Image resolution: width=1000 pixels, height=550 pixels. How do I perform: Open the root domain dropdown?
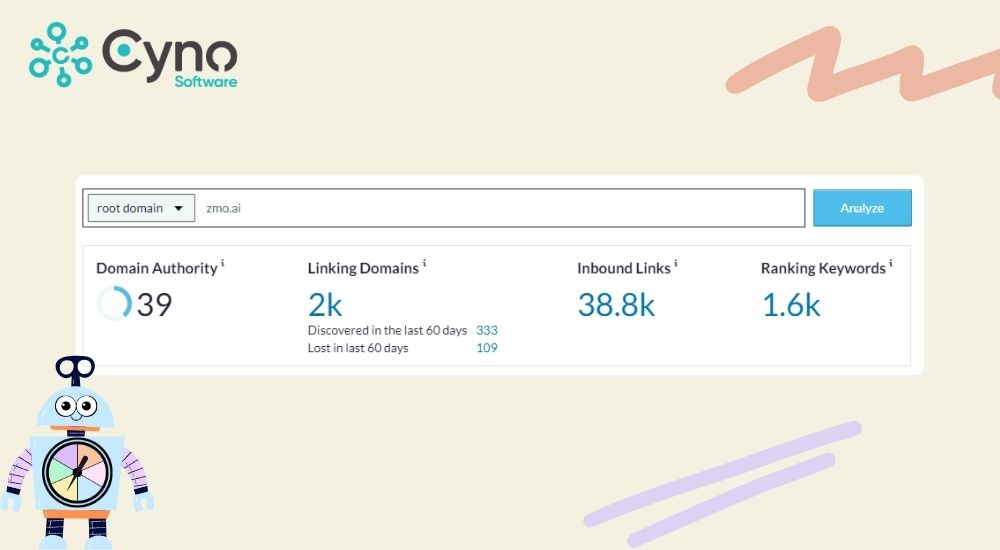point(140,208)
